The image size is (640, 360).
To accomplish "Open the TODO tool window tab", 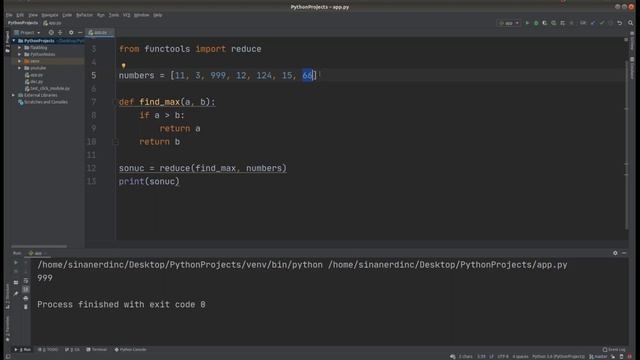I will (48, 350).
